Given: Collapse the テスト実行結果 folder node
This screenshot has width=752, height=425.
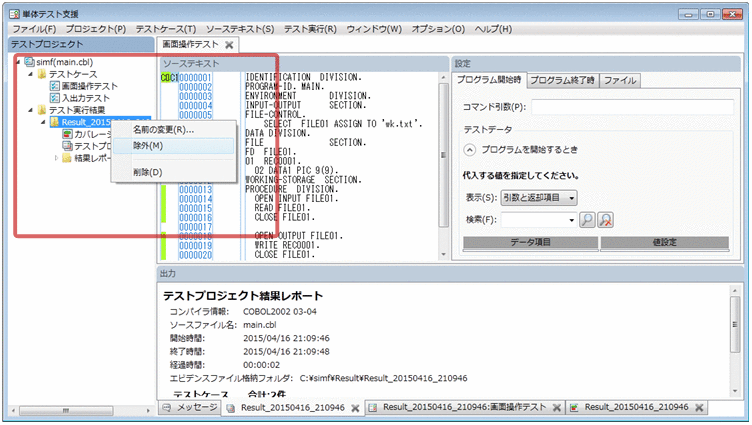Looking at the screenshot, I should pos(30,110).
